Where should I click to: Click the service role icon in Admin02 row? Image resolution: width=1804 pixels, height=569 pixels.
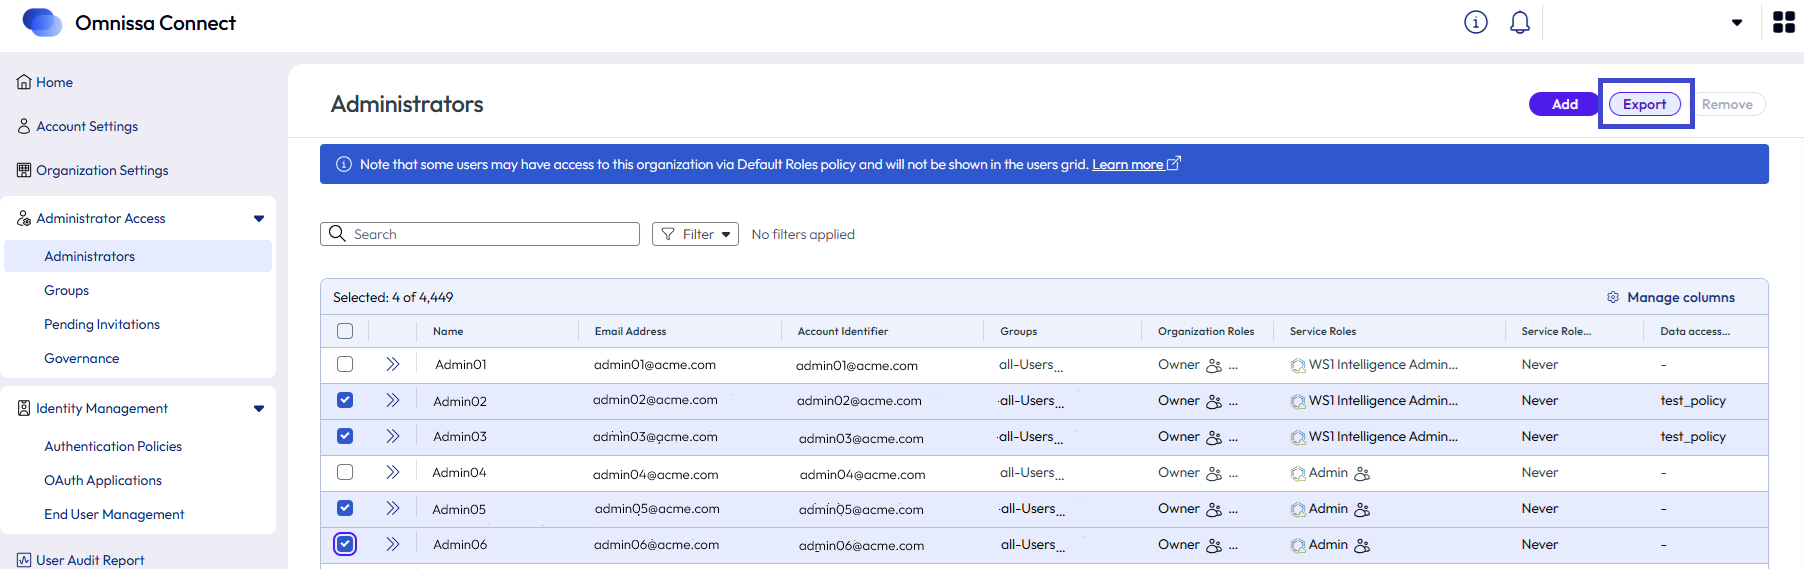(x=1298, y=401)
